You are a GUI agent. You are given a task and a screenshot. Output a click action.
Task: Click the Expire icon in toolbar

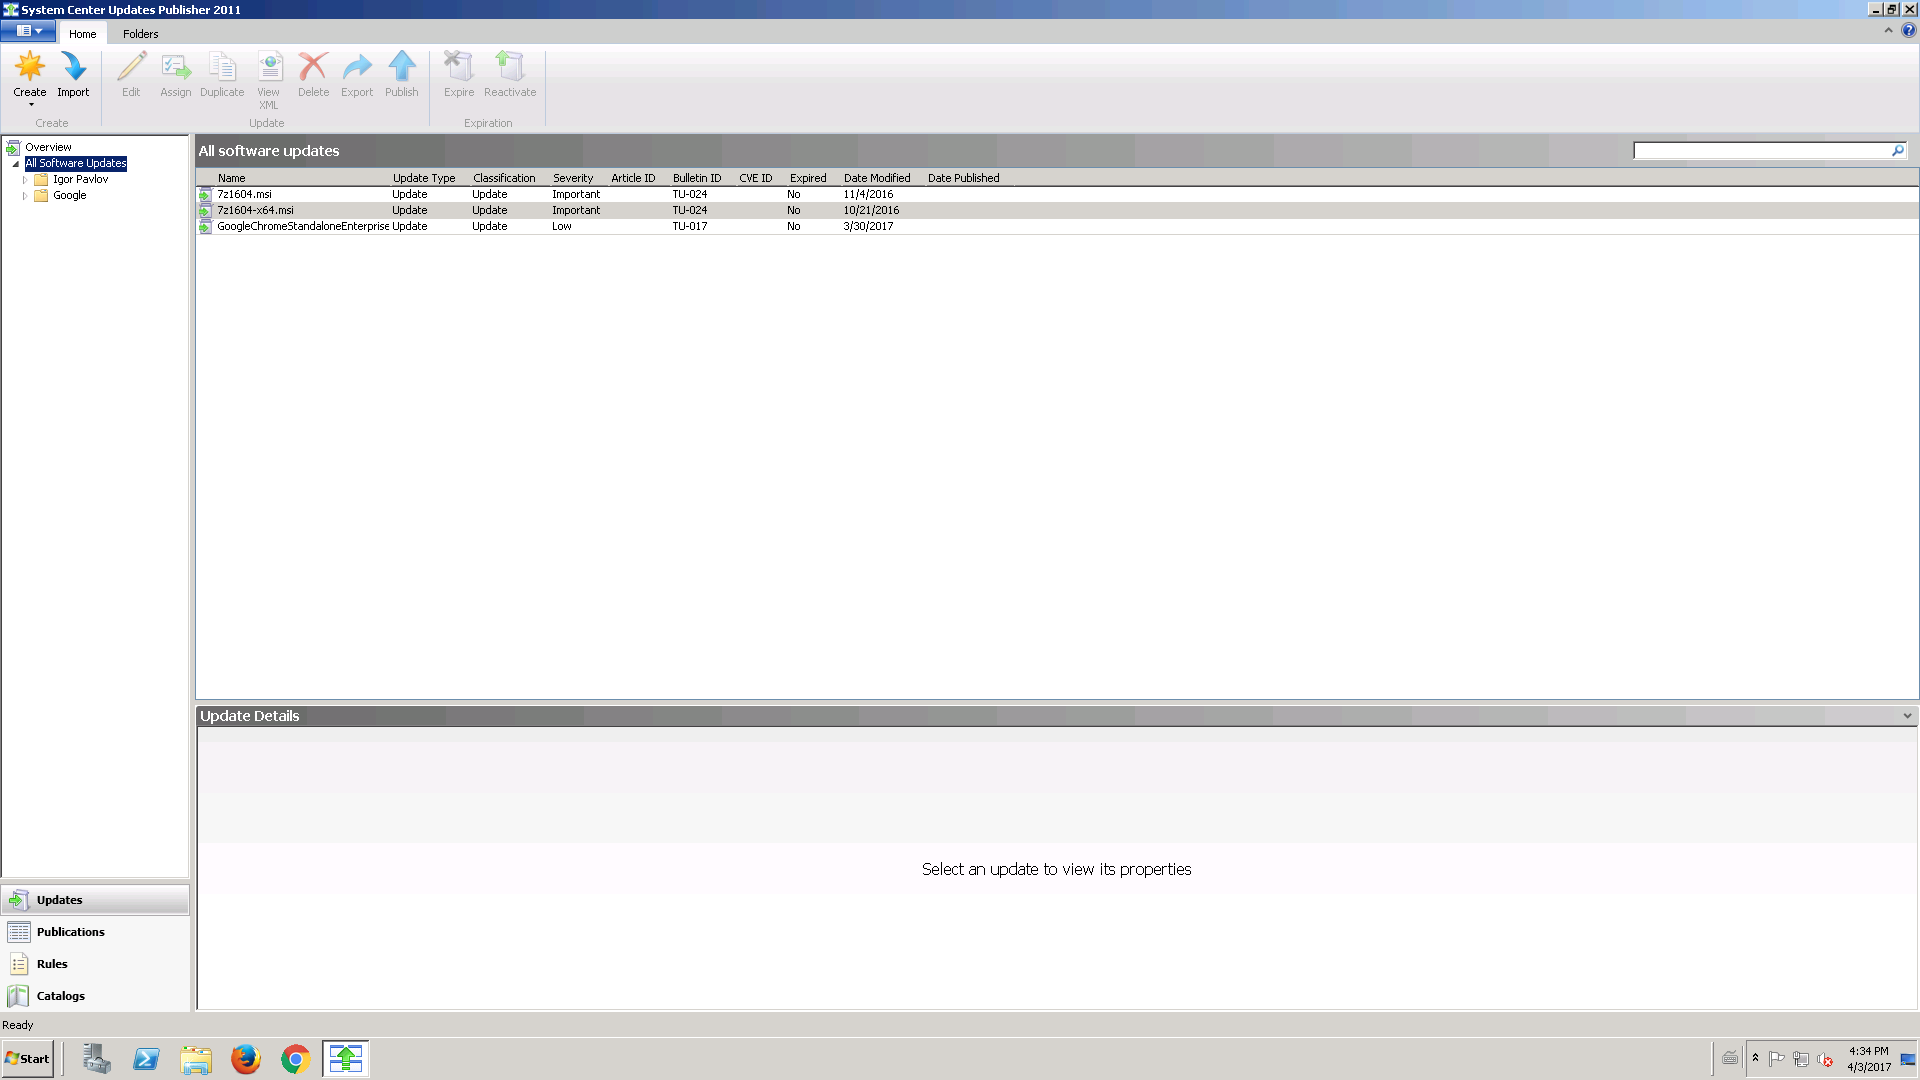458,73
